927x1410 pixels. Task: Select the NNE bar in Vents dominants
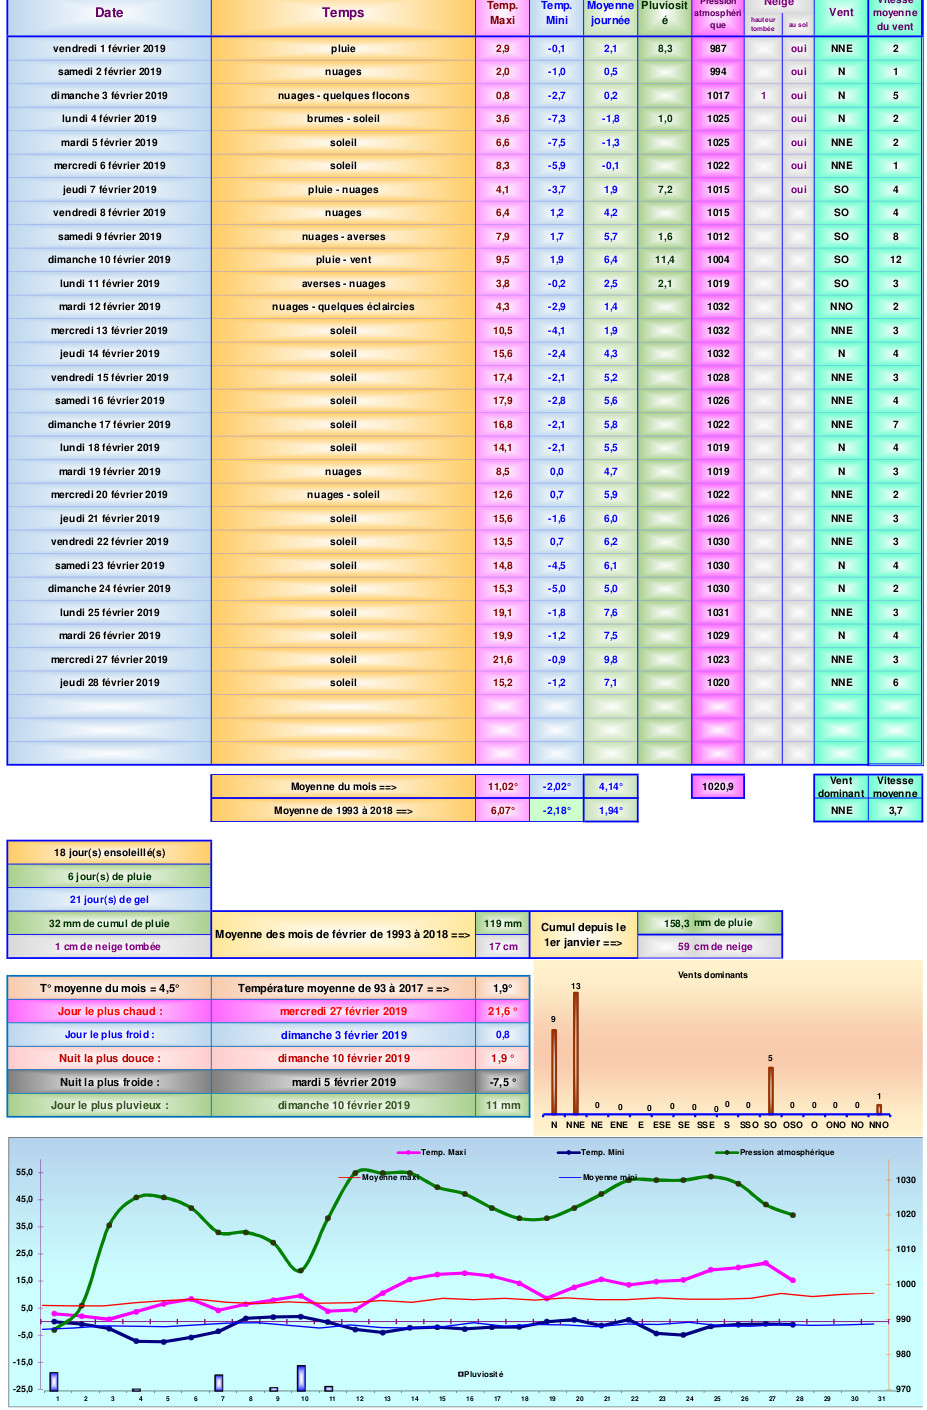(x=575, y=1053)
